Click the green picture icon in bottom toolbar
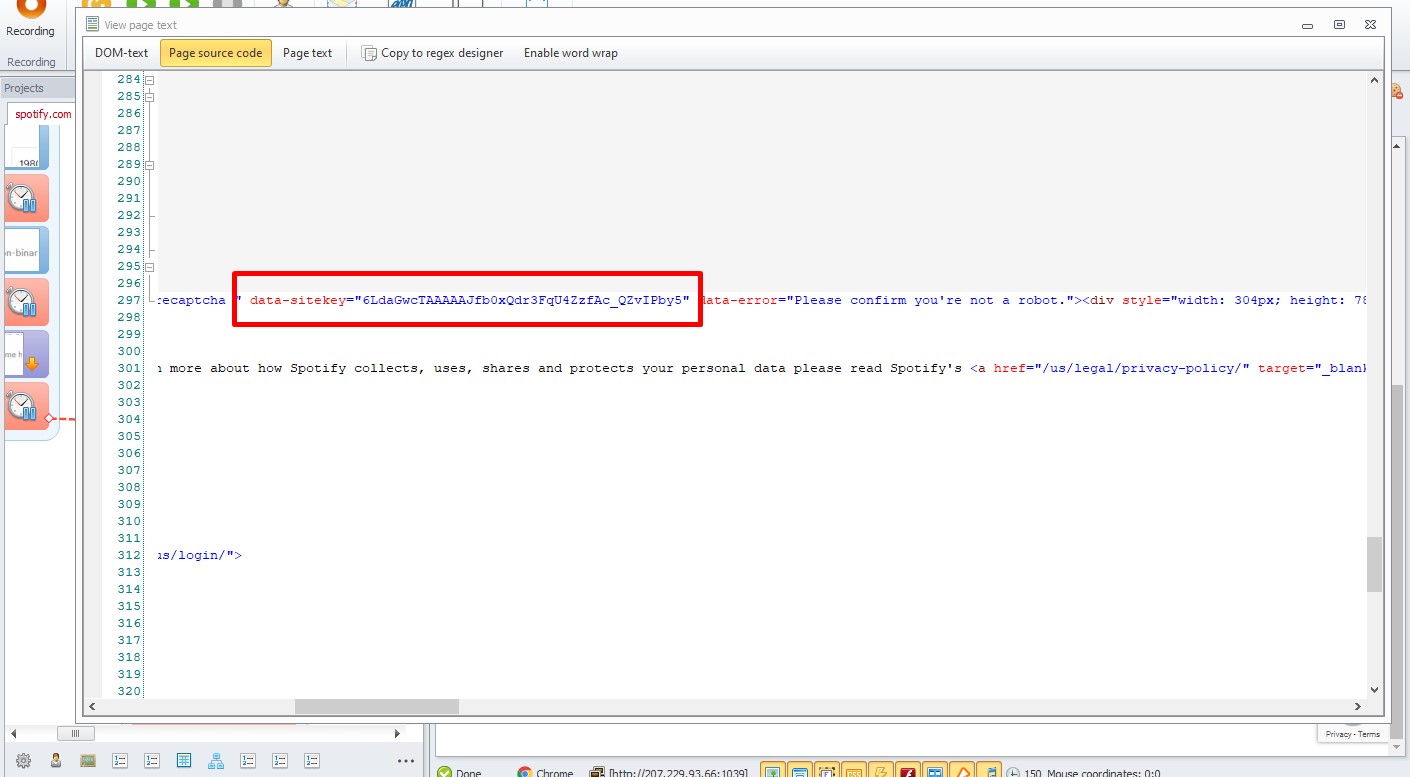This screenshot has height=777, width=1410. point(88,760)
